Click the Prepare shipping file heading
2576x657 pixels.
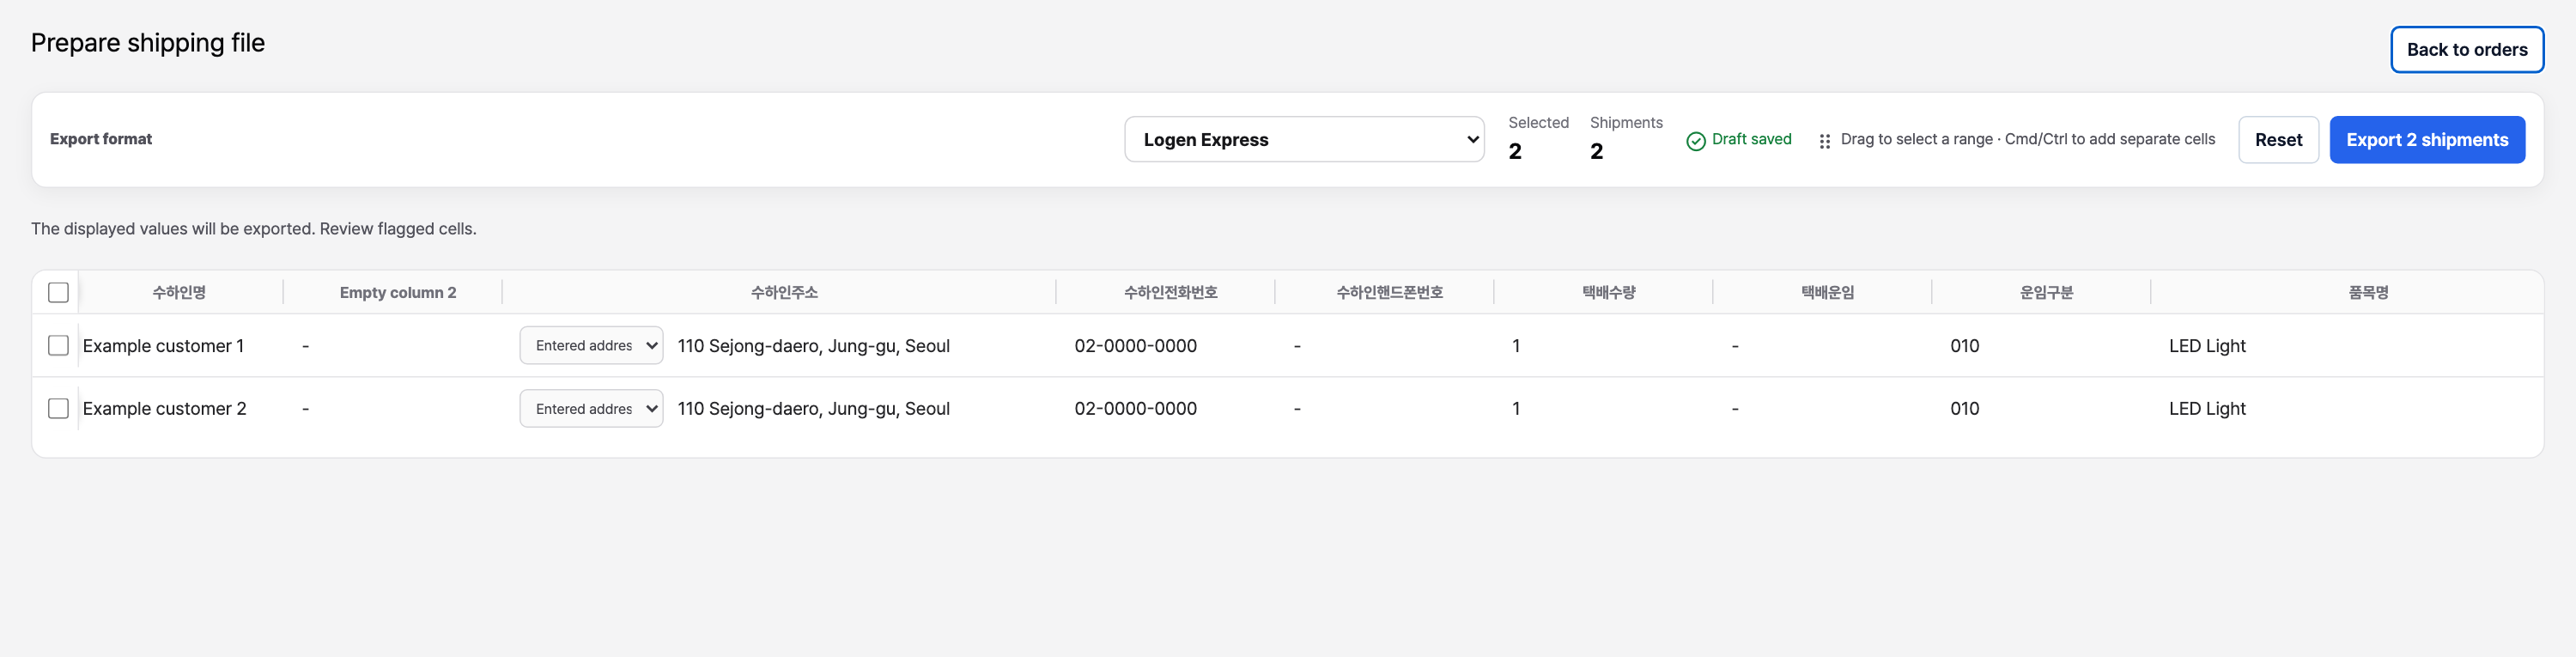point(148,43)
